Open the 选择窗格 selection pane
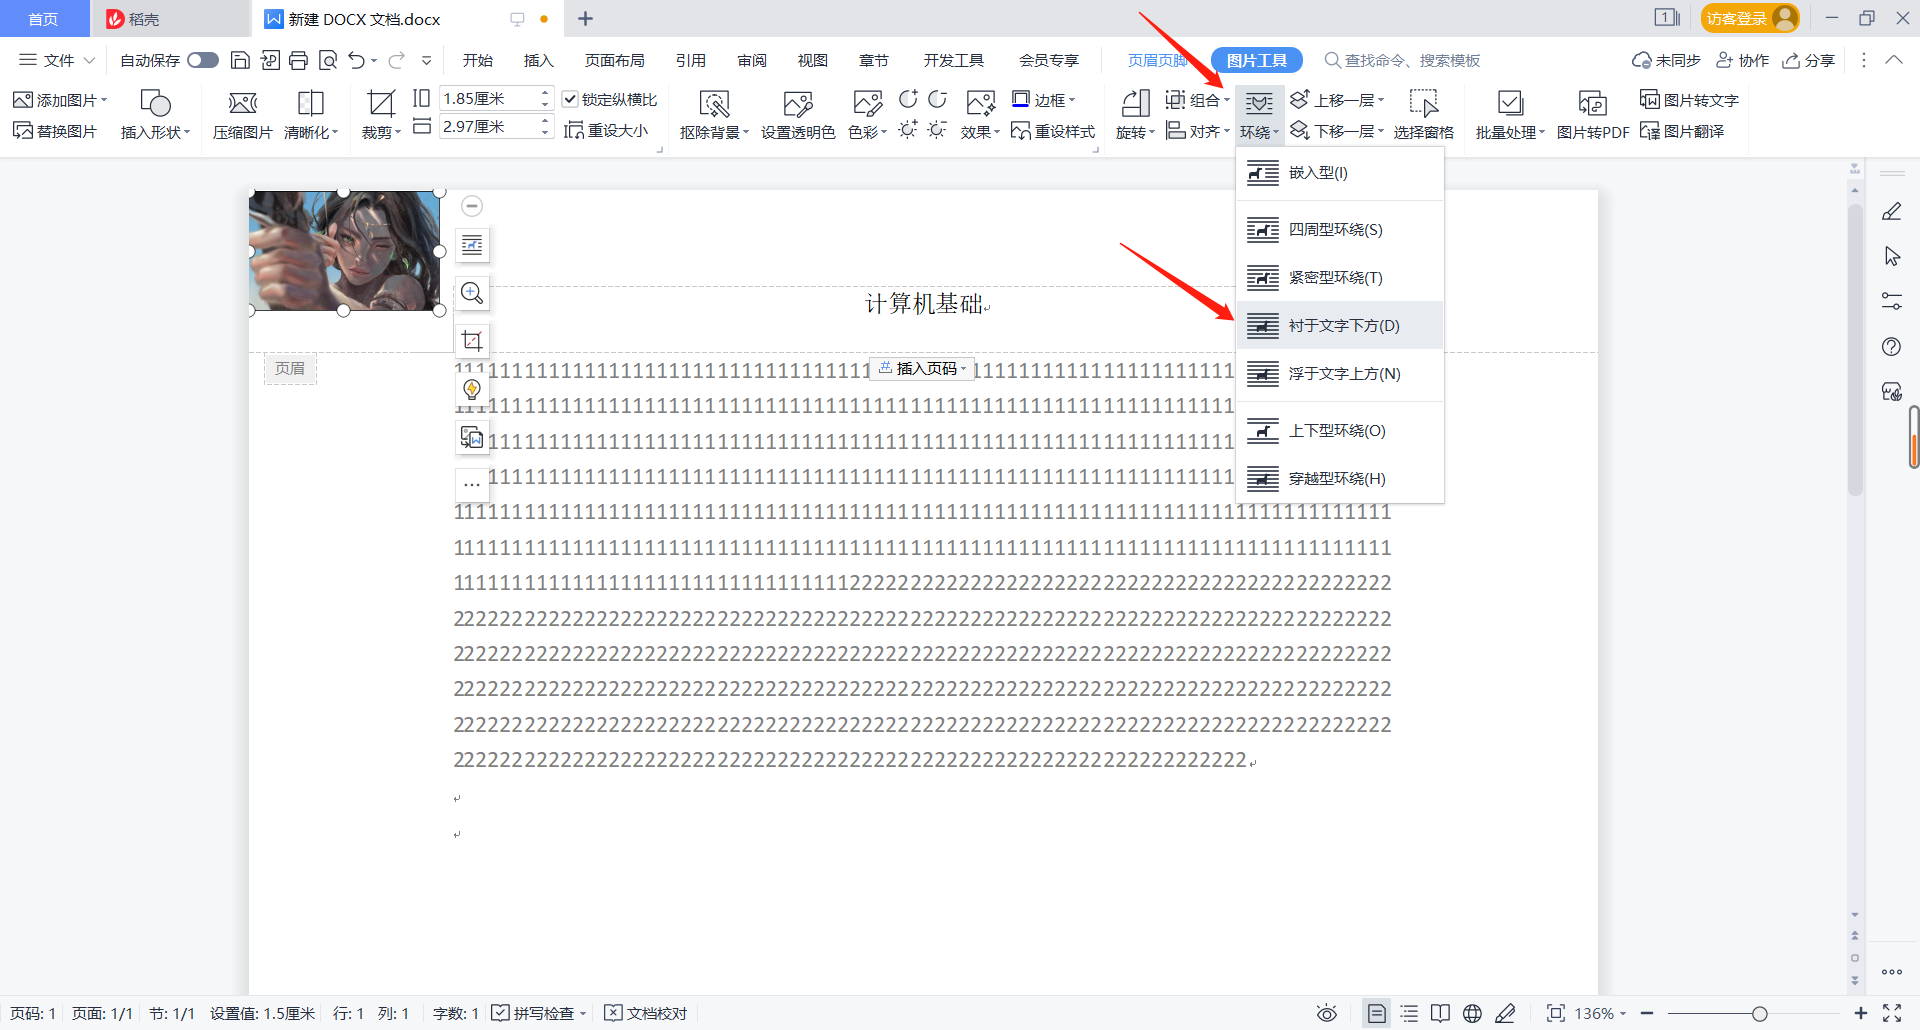The width and height of the screenshot is (1920, 1030). 1424,113
